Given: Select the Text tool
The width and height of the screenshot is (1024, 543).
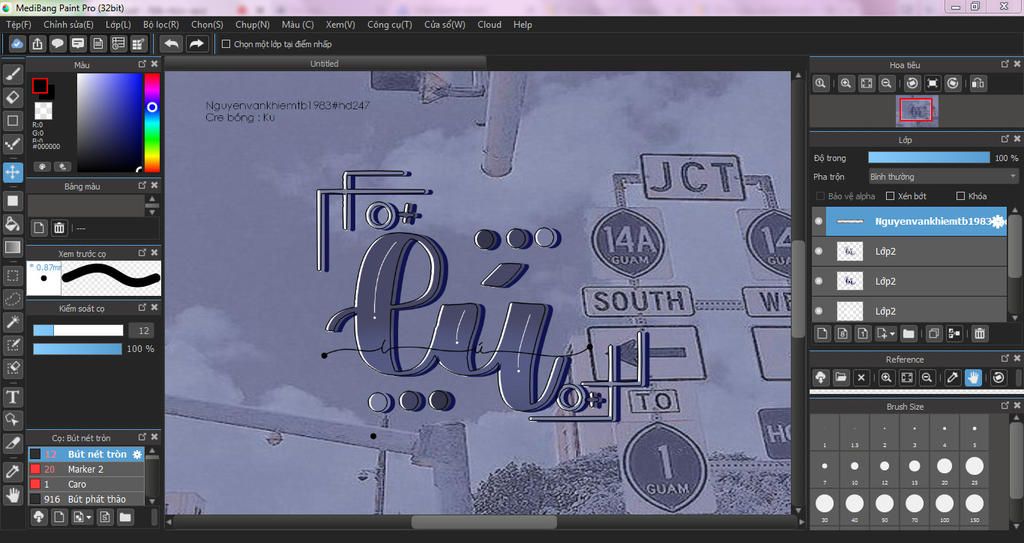Looking at the screenshot, I should (12, 397).
